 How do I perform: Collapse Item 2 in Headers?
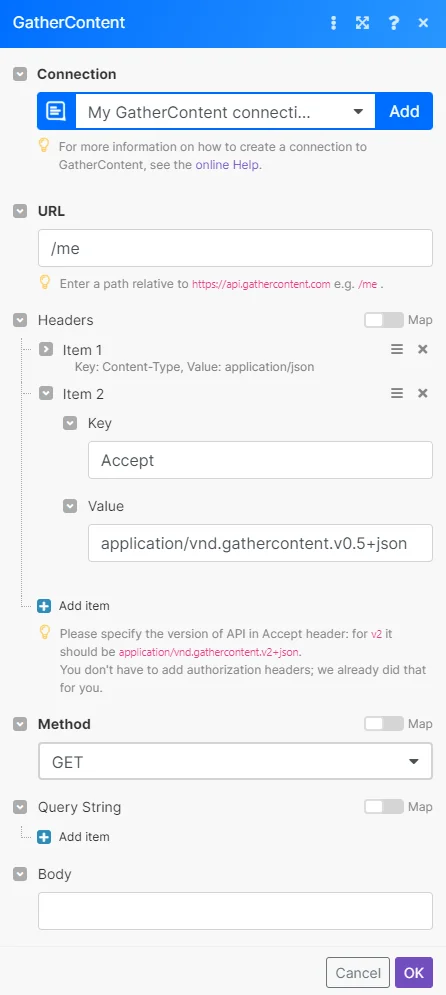pyautogui.click(x=46, y=393)
